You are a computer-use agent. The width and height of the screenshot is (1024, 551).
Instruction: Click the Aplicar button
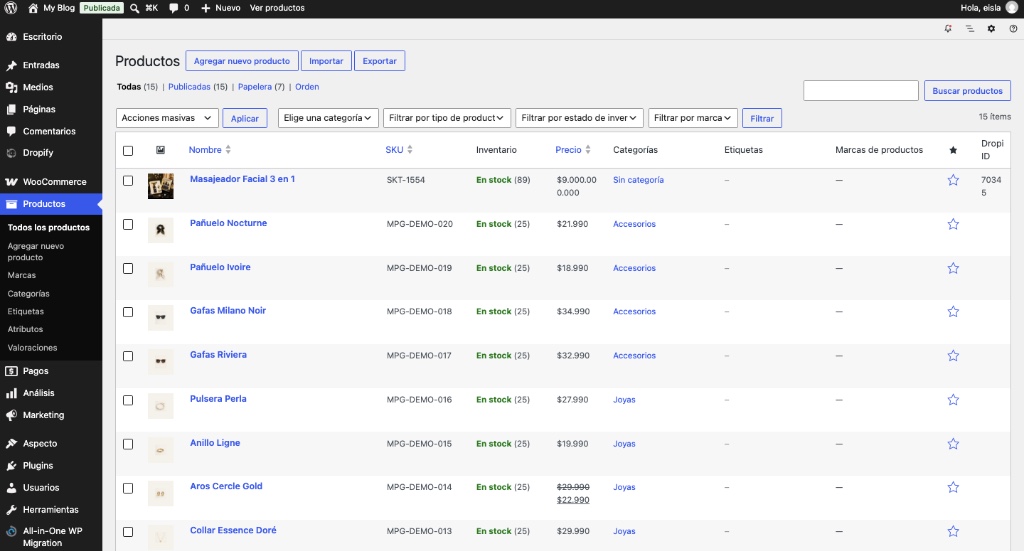click(245, 118)
